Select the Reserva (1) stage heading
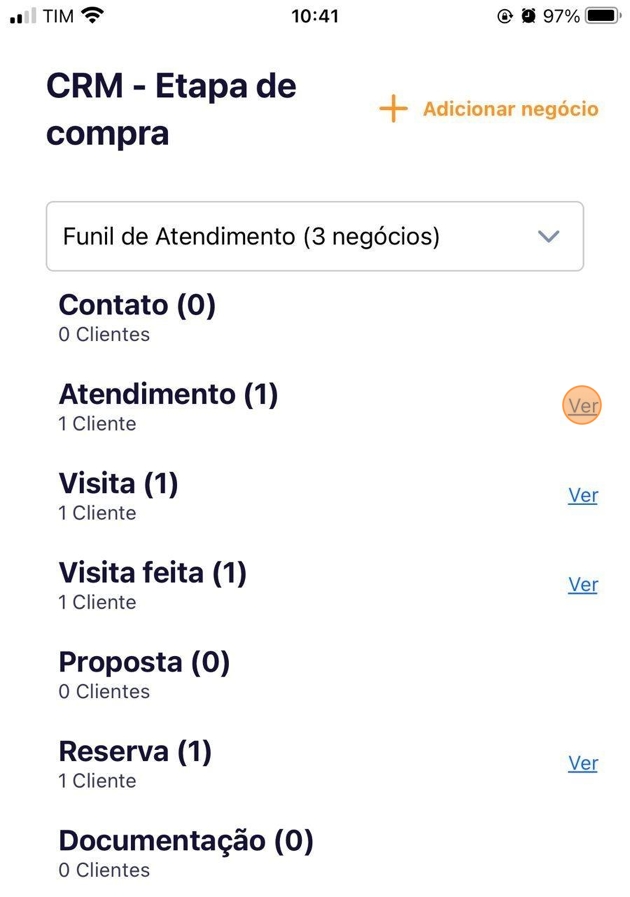This screenshot has height=897, width=630. click(135, 751)
